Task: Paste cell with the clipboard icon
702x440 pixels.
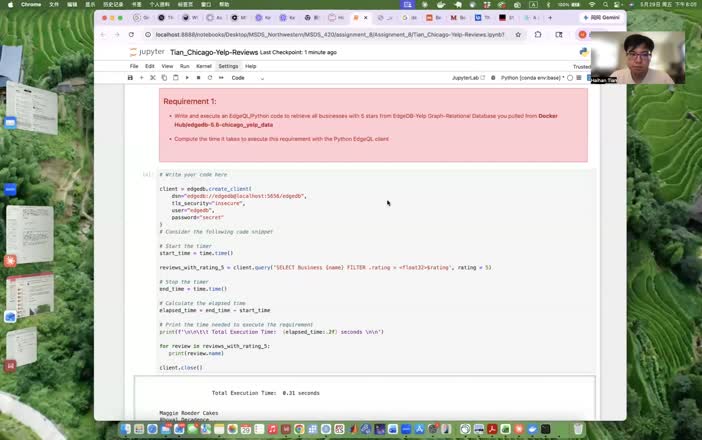Action: click(x=176, y=78)
